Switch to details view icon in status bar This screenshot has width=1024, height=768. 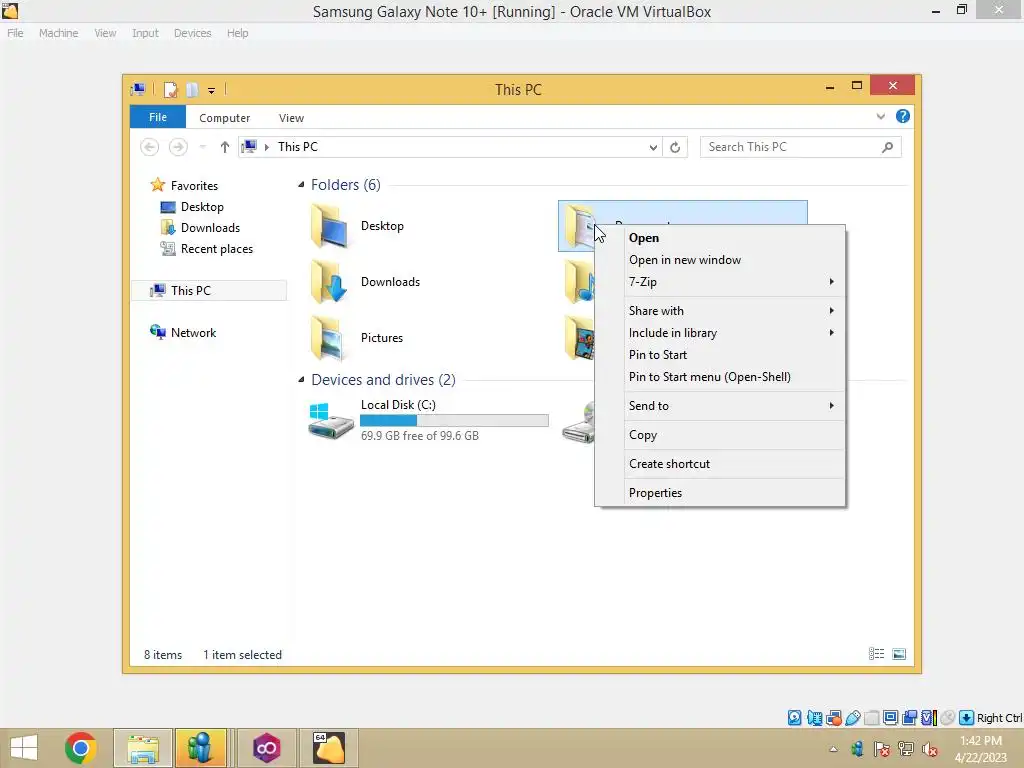point(876,654)
